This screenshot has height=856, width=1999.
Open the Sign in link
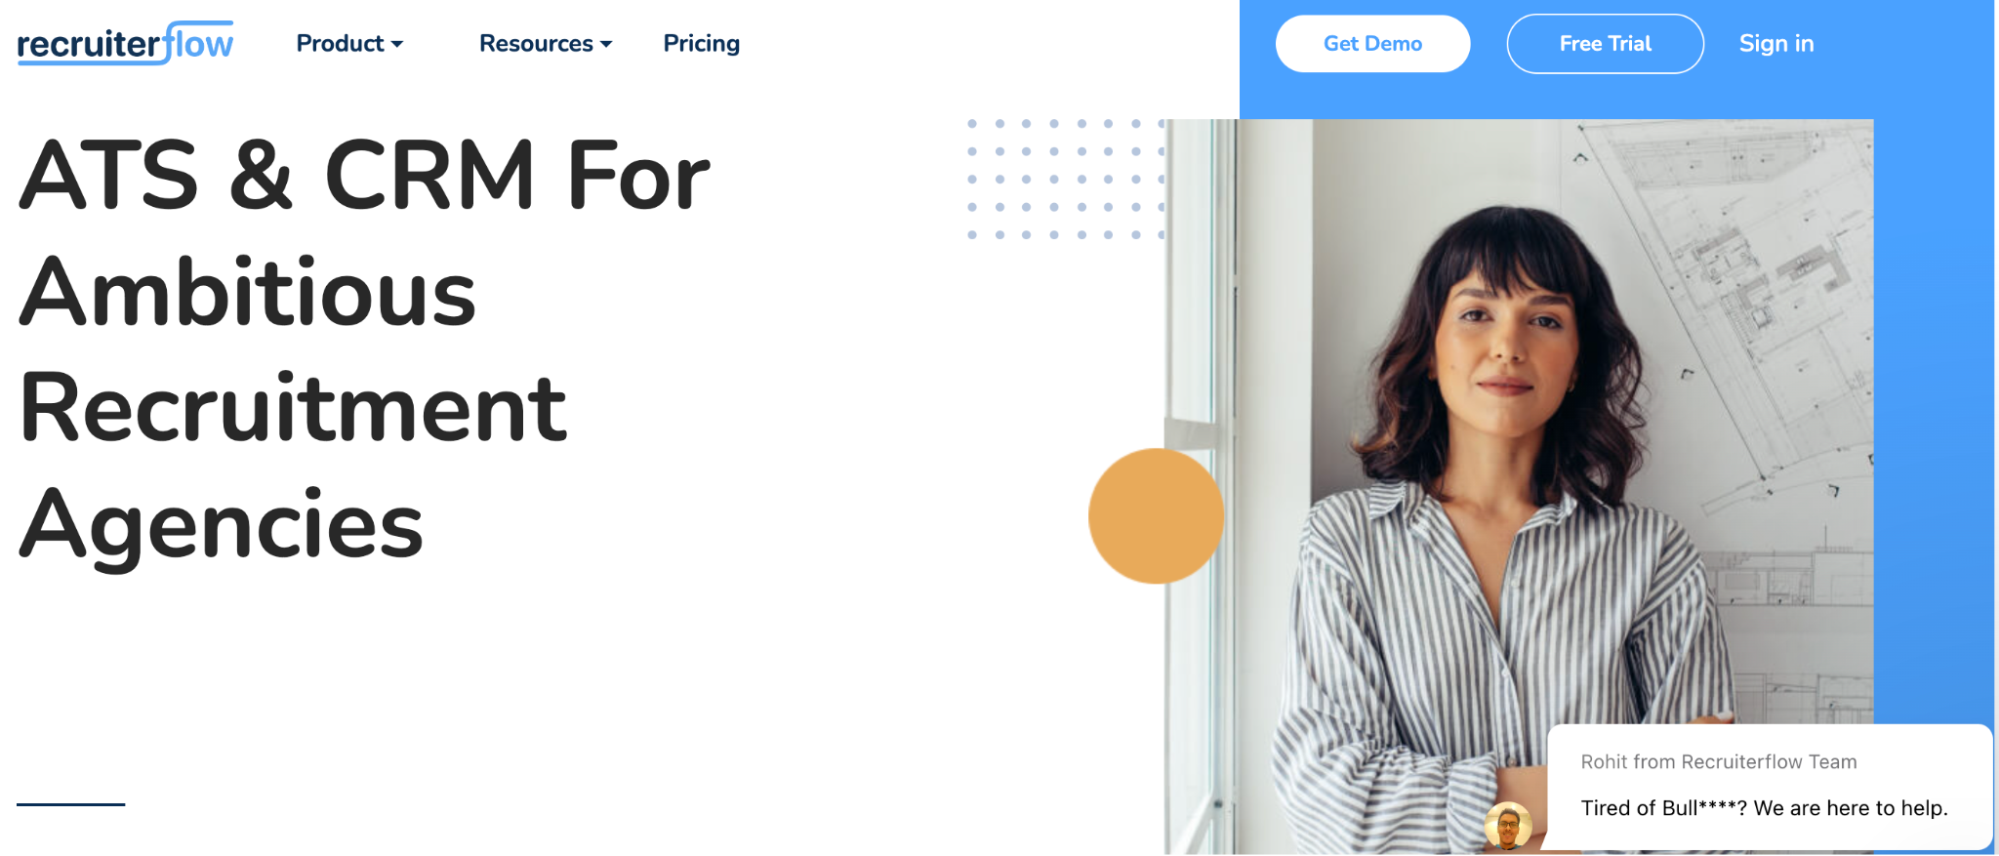[x=1776, y=43]
